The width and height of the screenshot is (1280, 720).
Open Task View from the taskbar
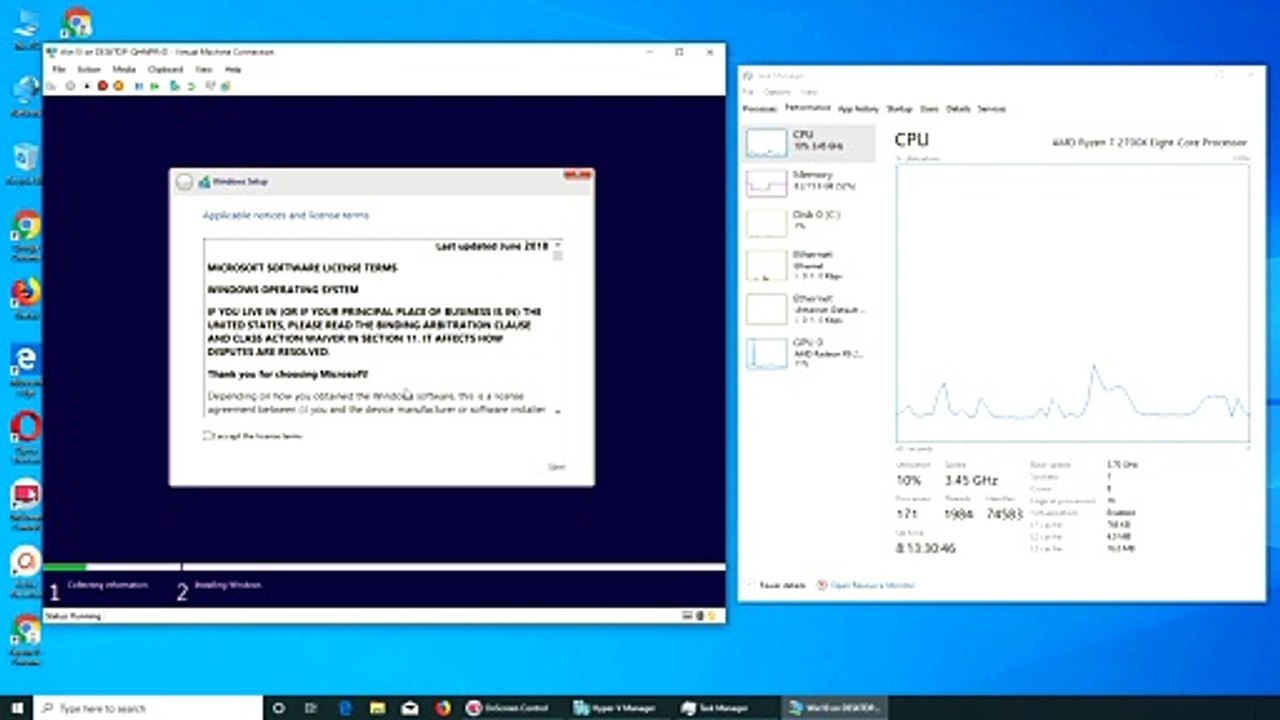point(311,707)
